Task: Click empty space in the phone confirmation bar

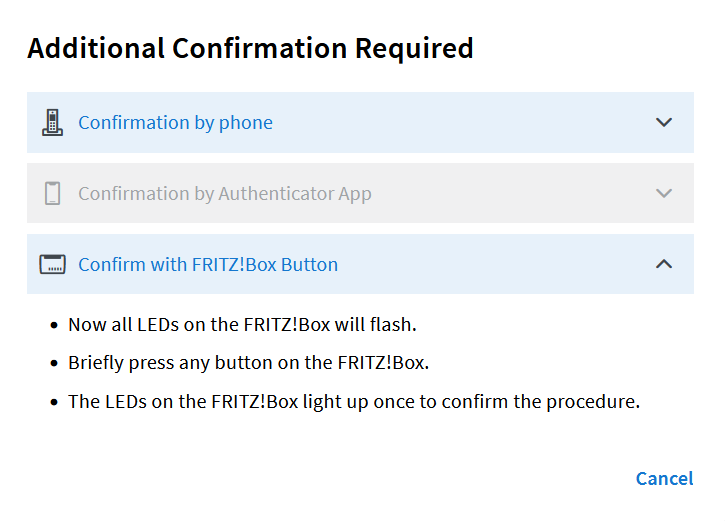Action: click(462, 123)
